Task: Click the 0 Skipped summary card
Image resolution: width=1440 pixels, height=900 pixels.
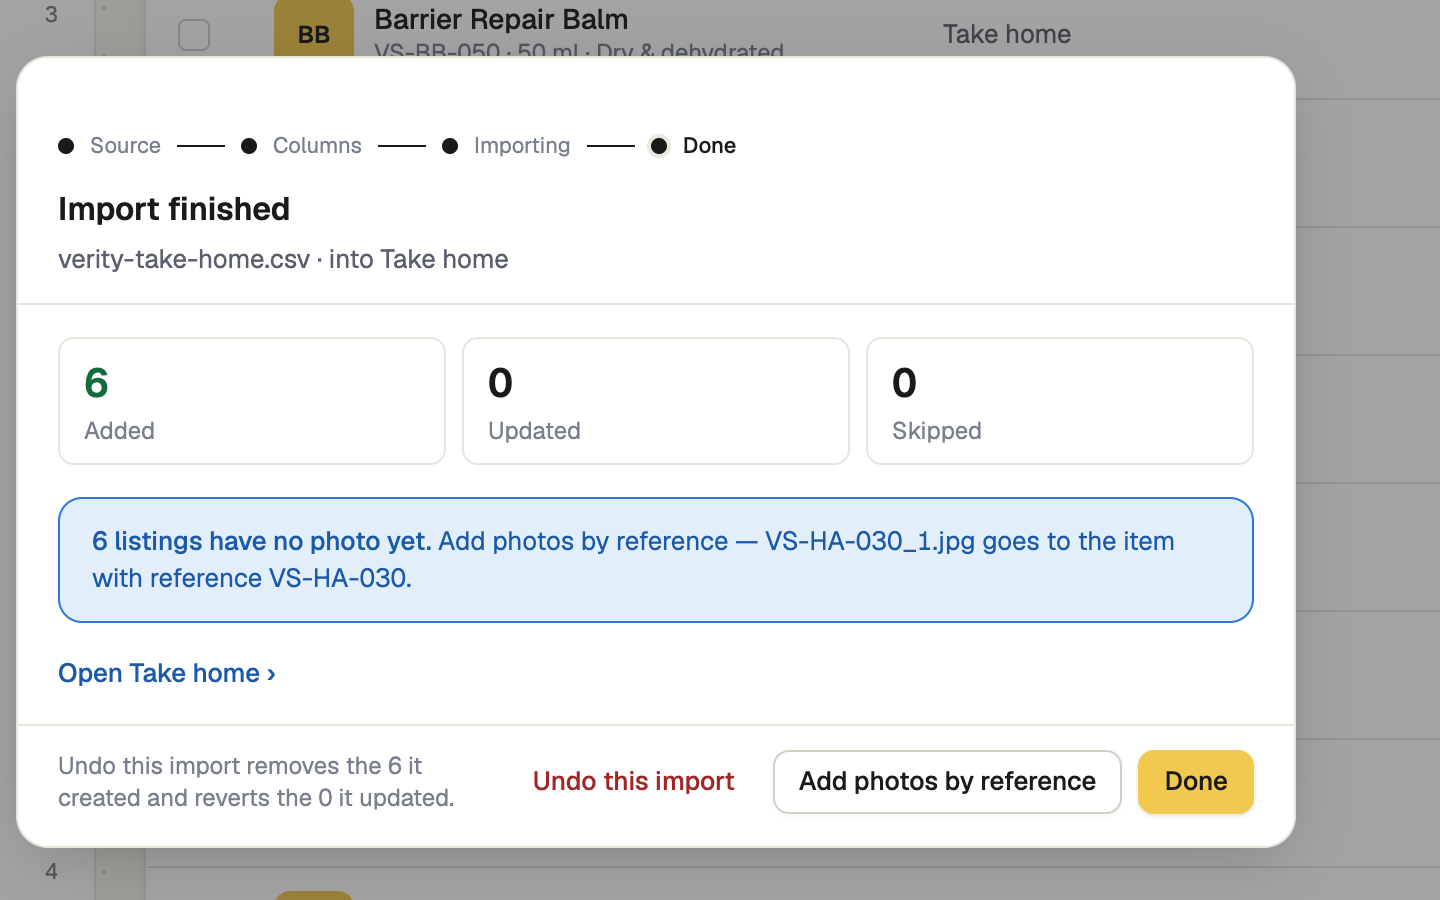Action: (1060, 401)
